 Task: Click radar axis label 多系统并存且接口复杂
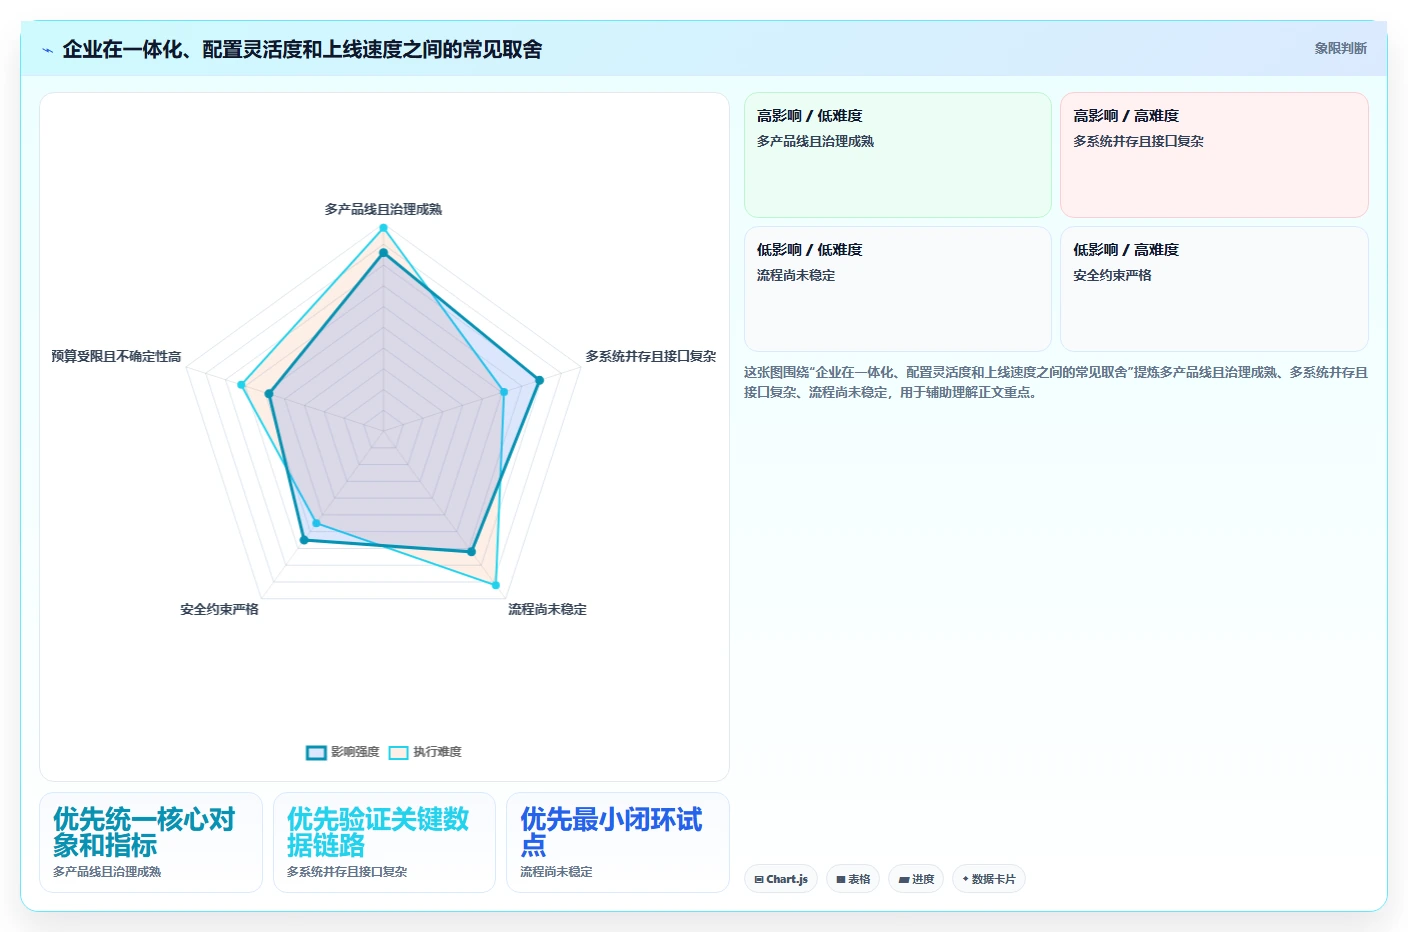click(651, 356)
